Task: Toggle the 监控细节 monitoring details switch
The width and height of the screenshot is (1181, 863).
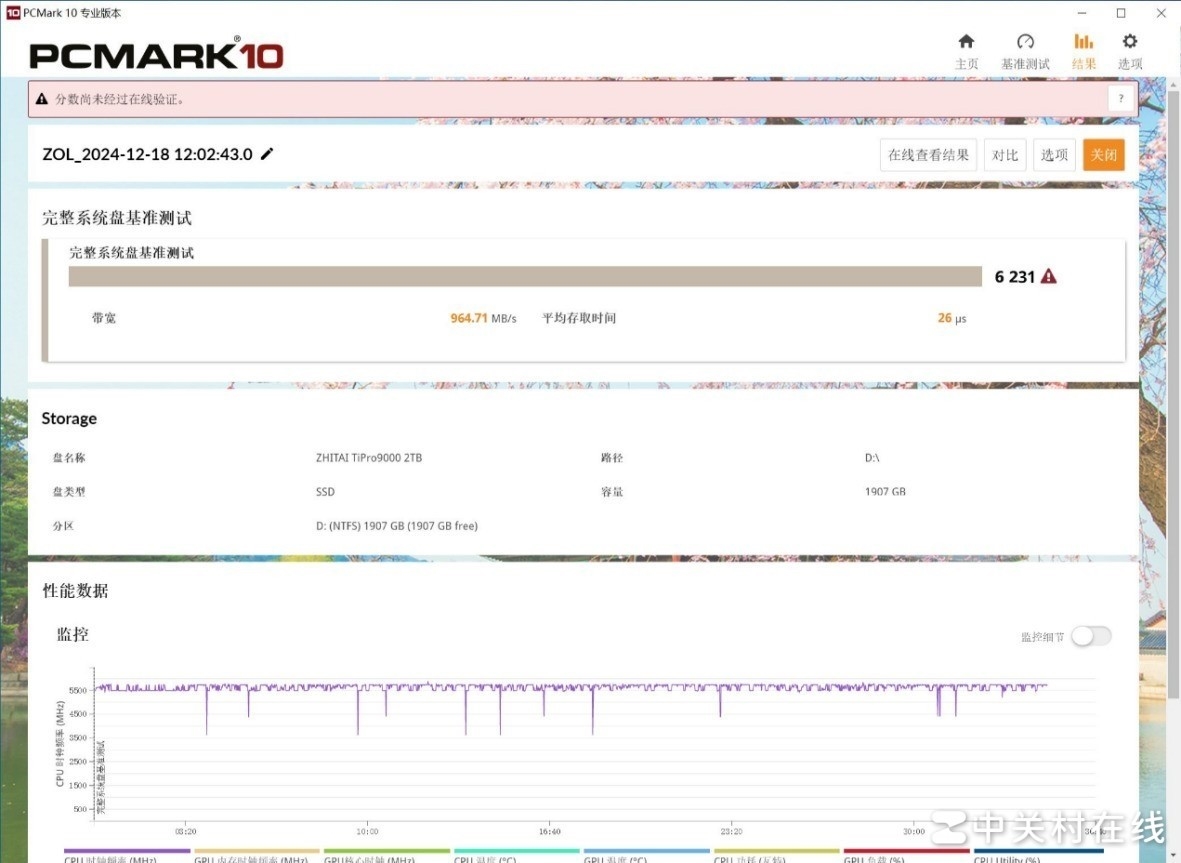Action: [1091, 636]
